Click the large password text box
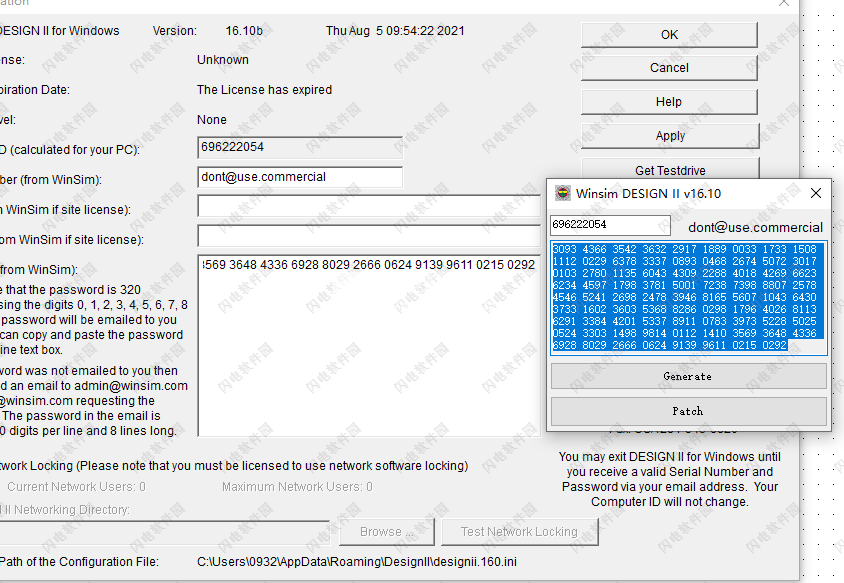The image size is (844, 583). point(369,346)
